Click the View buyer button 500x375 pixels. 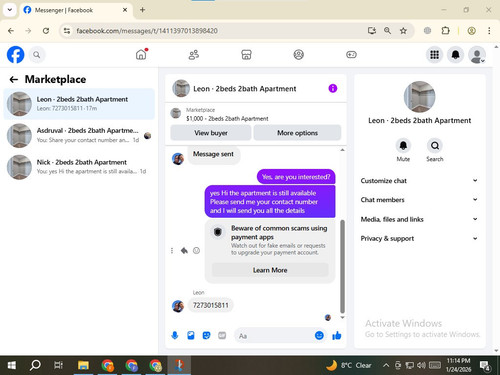click(211, 133)
